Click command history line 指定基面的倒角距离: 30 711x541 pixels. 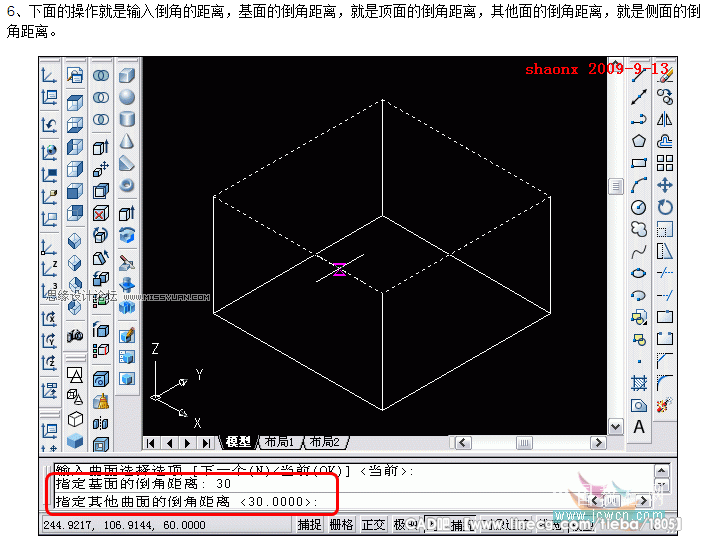pyautogui.click(x=143, y=484)
